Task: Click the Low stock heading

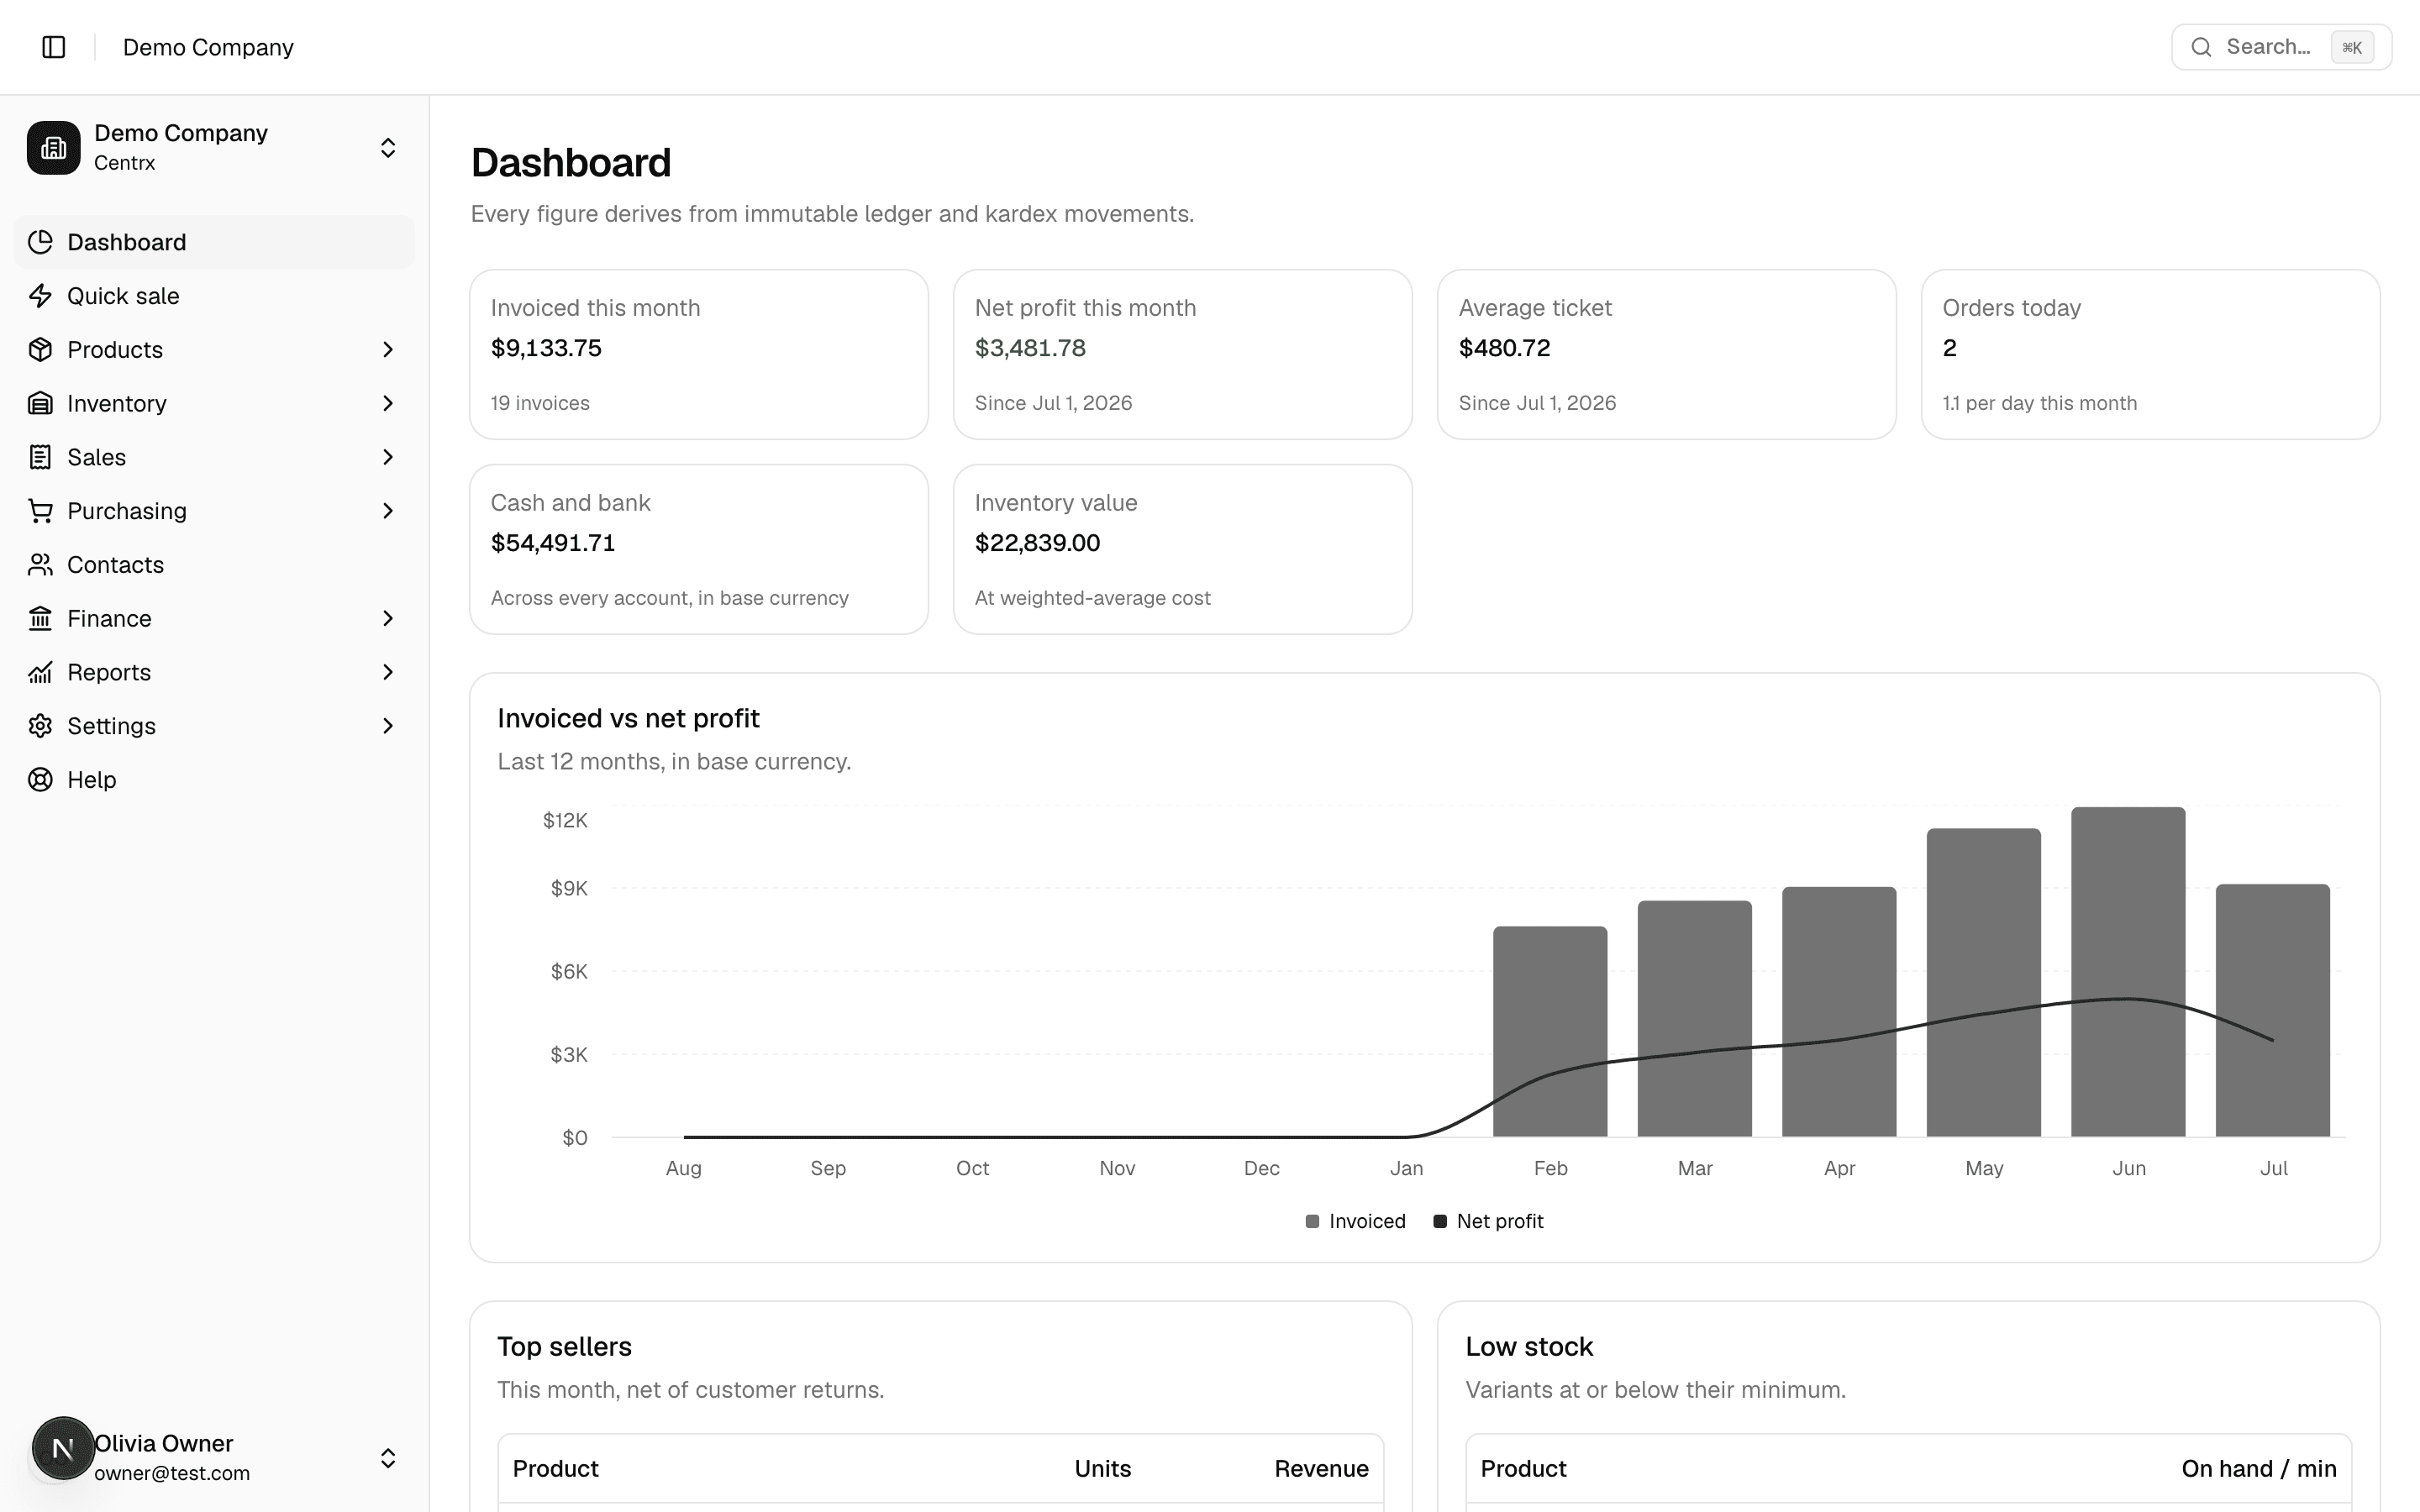Action: pos(1529,1347)
